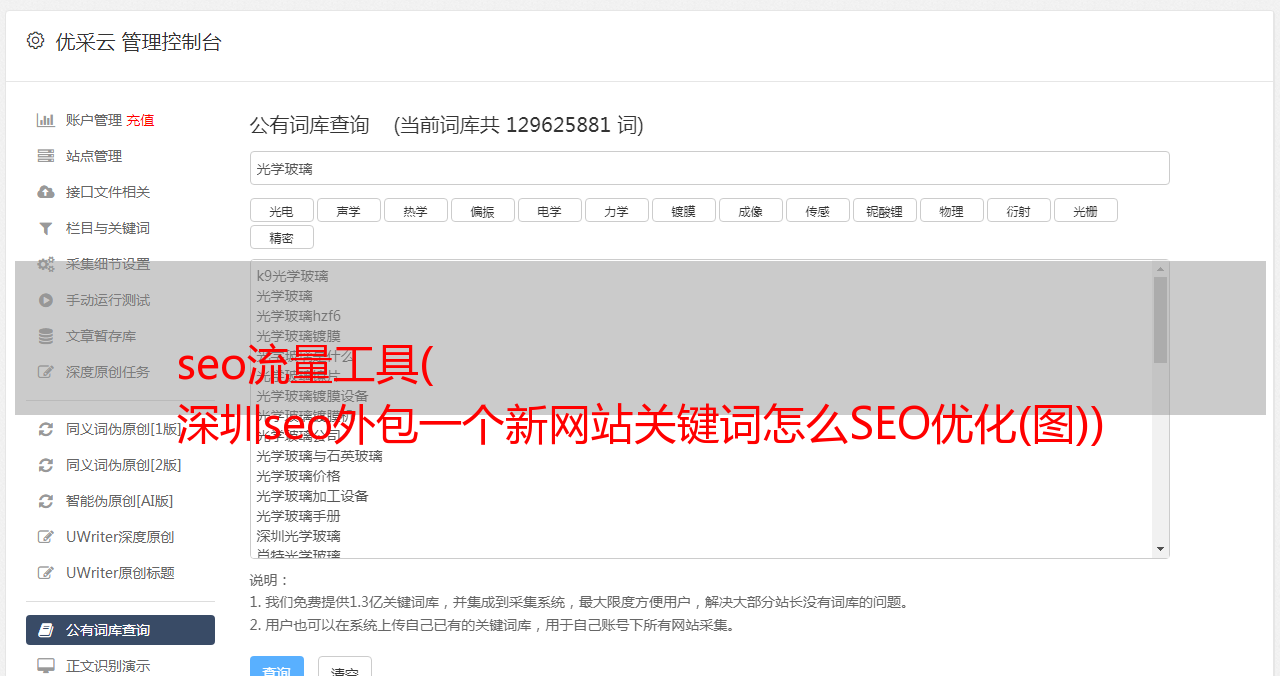Click the book icon for 公有词库查询

[x=46, y=630]
